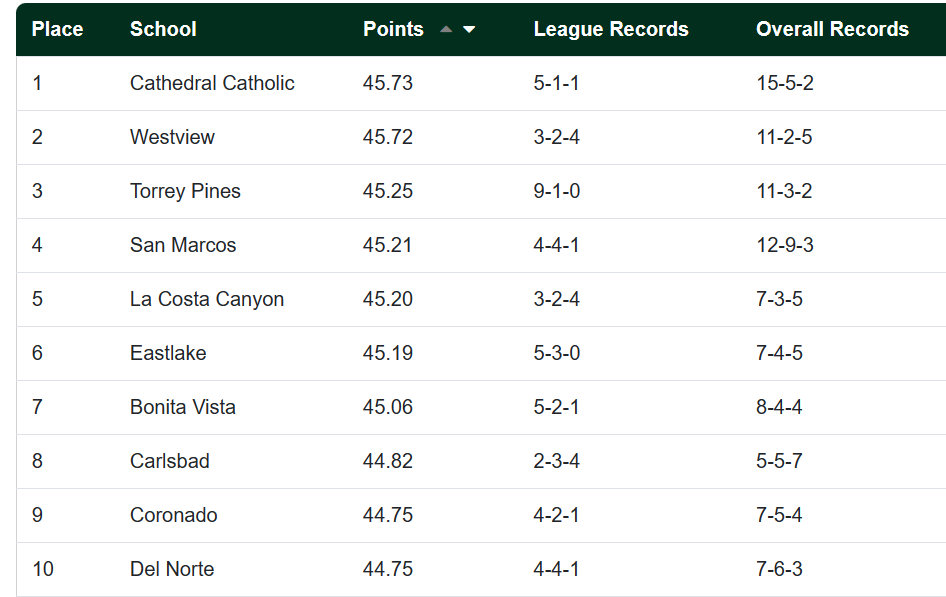The width and height of the screenshot is (946, 597).
Task: Select the Overall Records column header
Action: click(832, 29)
